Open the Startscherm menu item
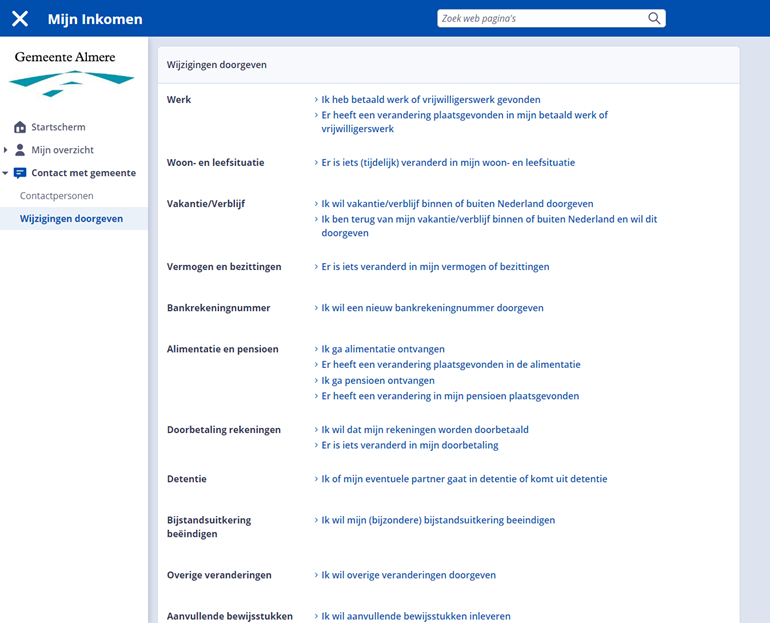770x623 pixels. coord(58,127)
